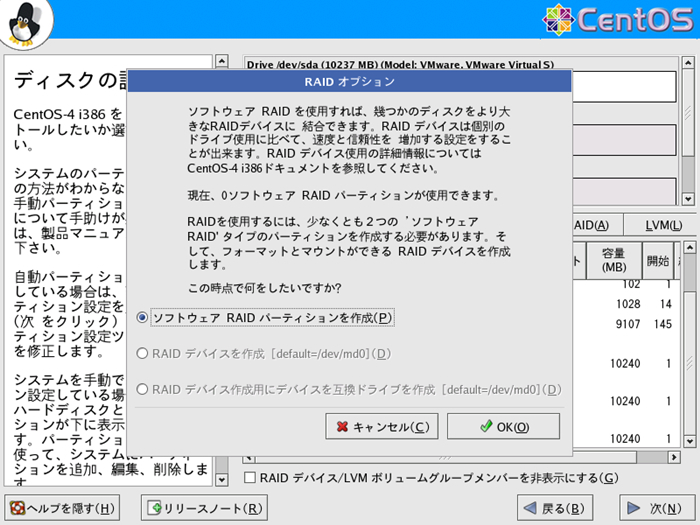Toggle RAID デバイス/LVM ボリュームグループメンバーを非表示にする checkbox
Viewport: 700px width, 525px height.
pyautogui.click(x=250, y=478)
